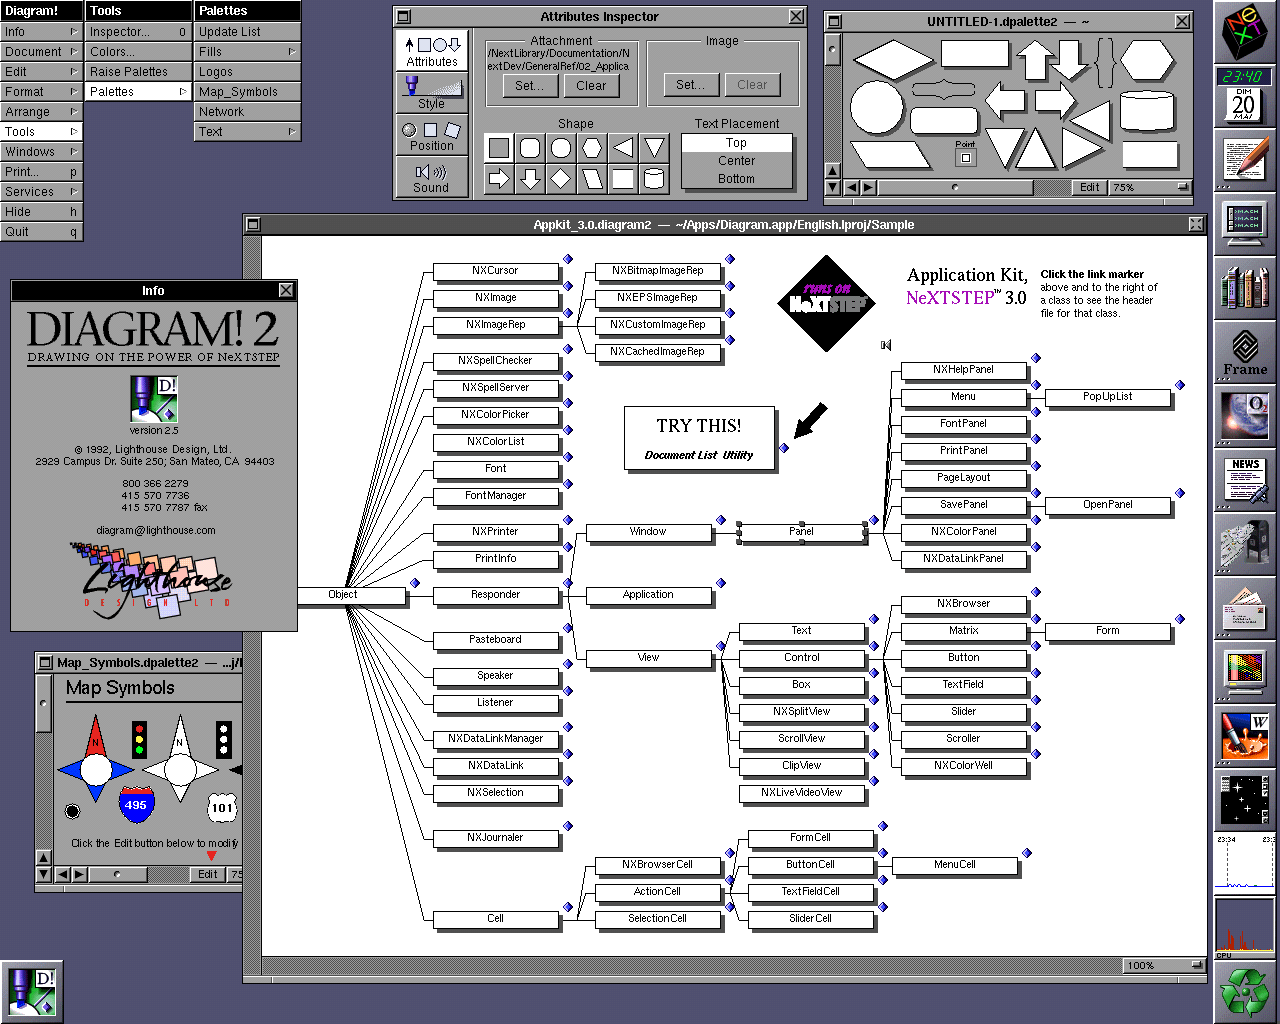1280x1024 pixels.
Task: Expand the Text palette submenu
Action: coord(247,132)
